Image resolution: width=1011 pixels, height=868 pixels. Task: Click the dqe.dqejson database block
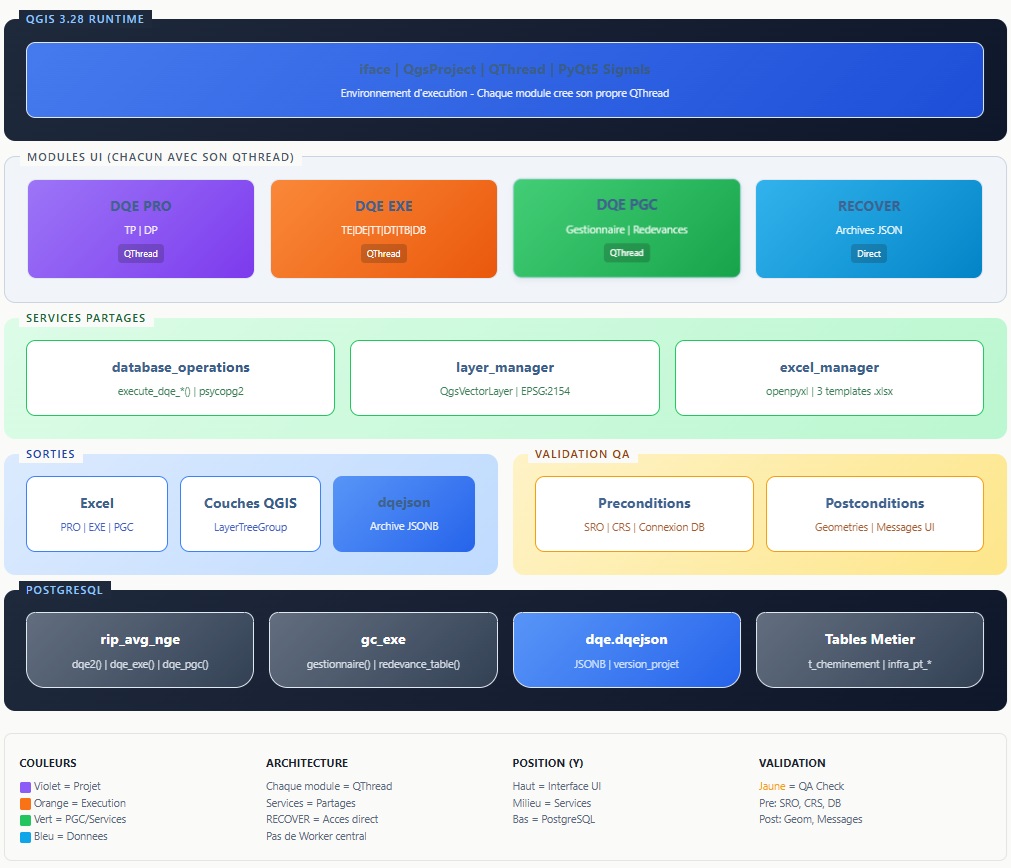click(626, 650)
